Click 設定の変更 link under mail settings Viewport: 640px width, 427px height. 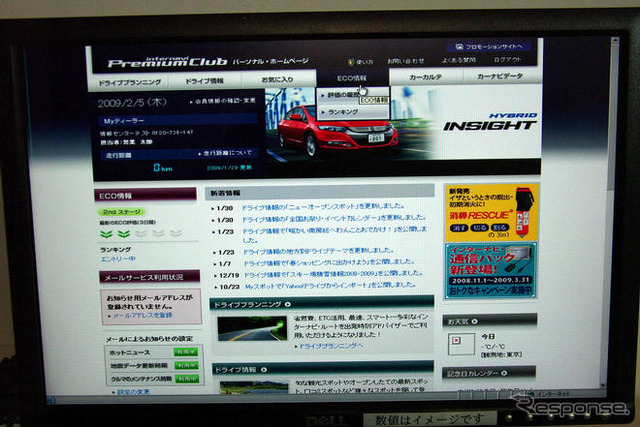(131, 392)
